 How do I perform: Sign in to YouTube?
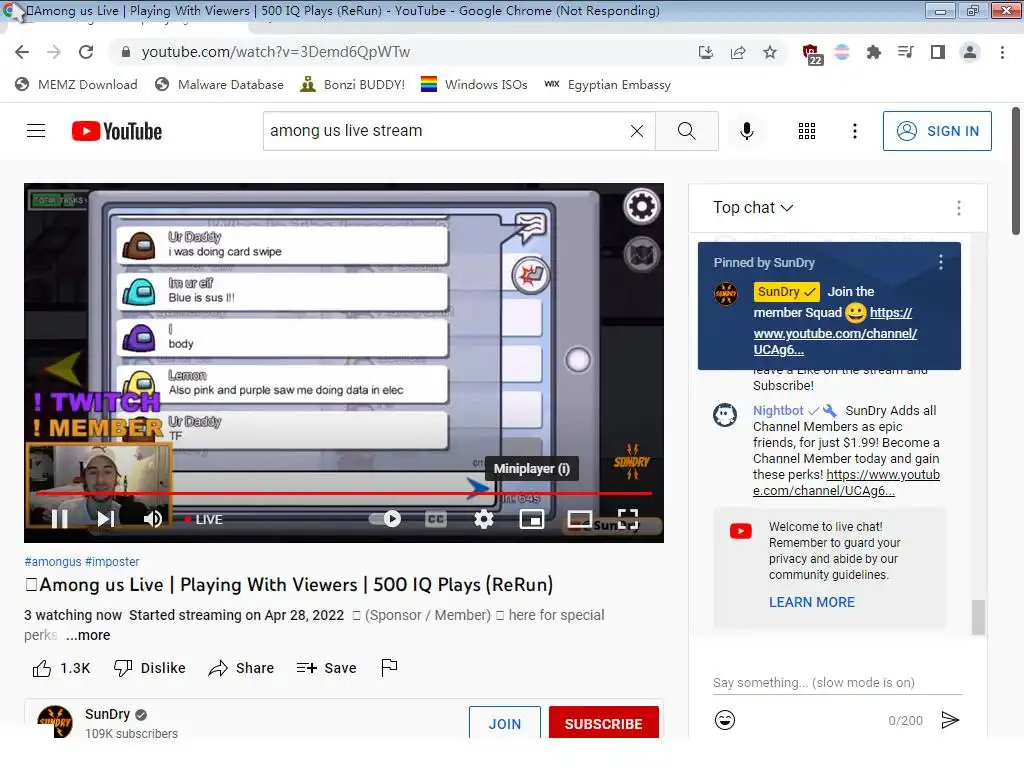tap(937, 131)
